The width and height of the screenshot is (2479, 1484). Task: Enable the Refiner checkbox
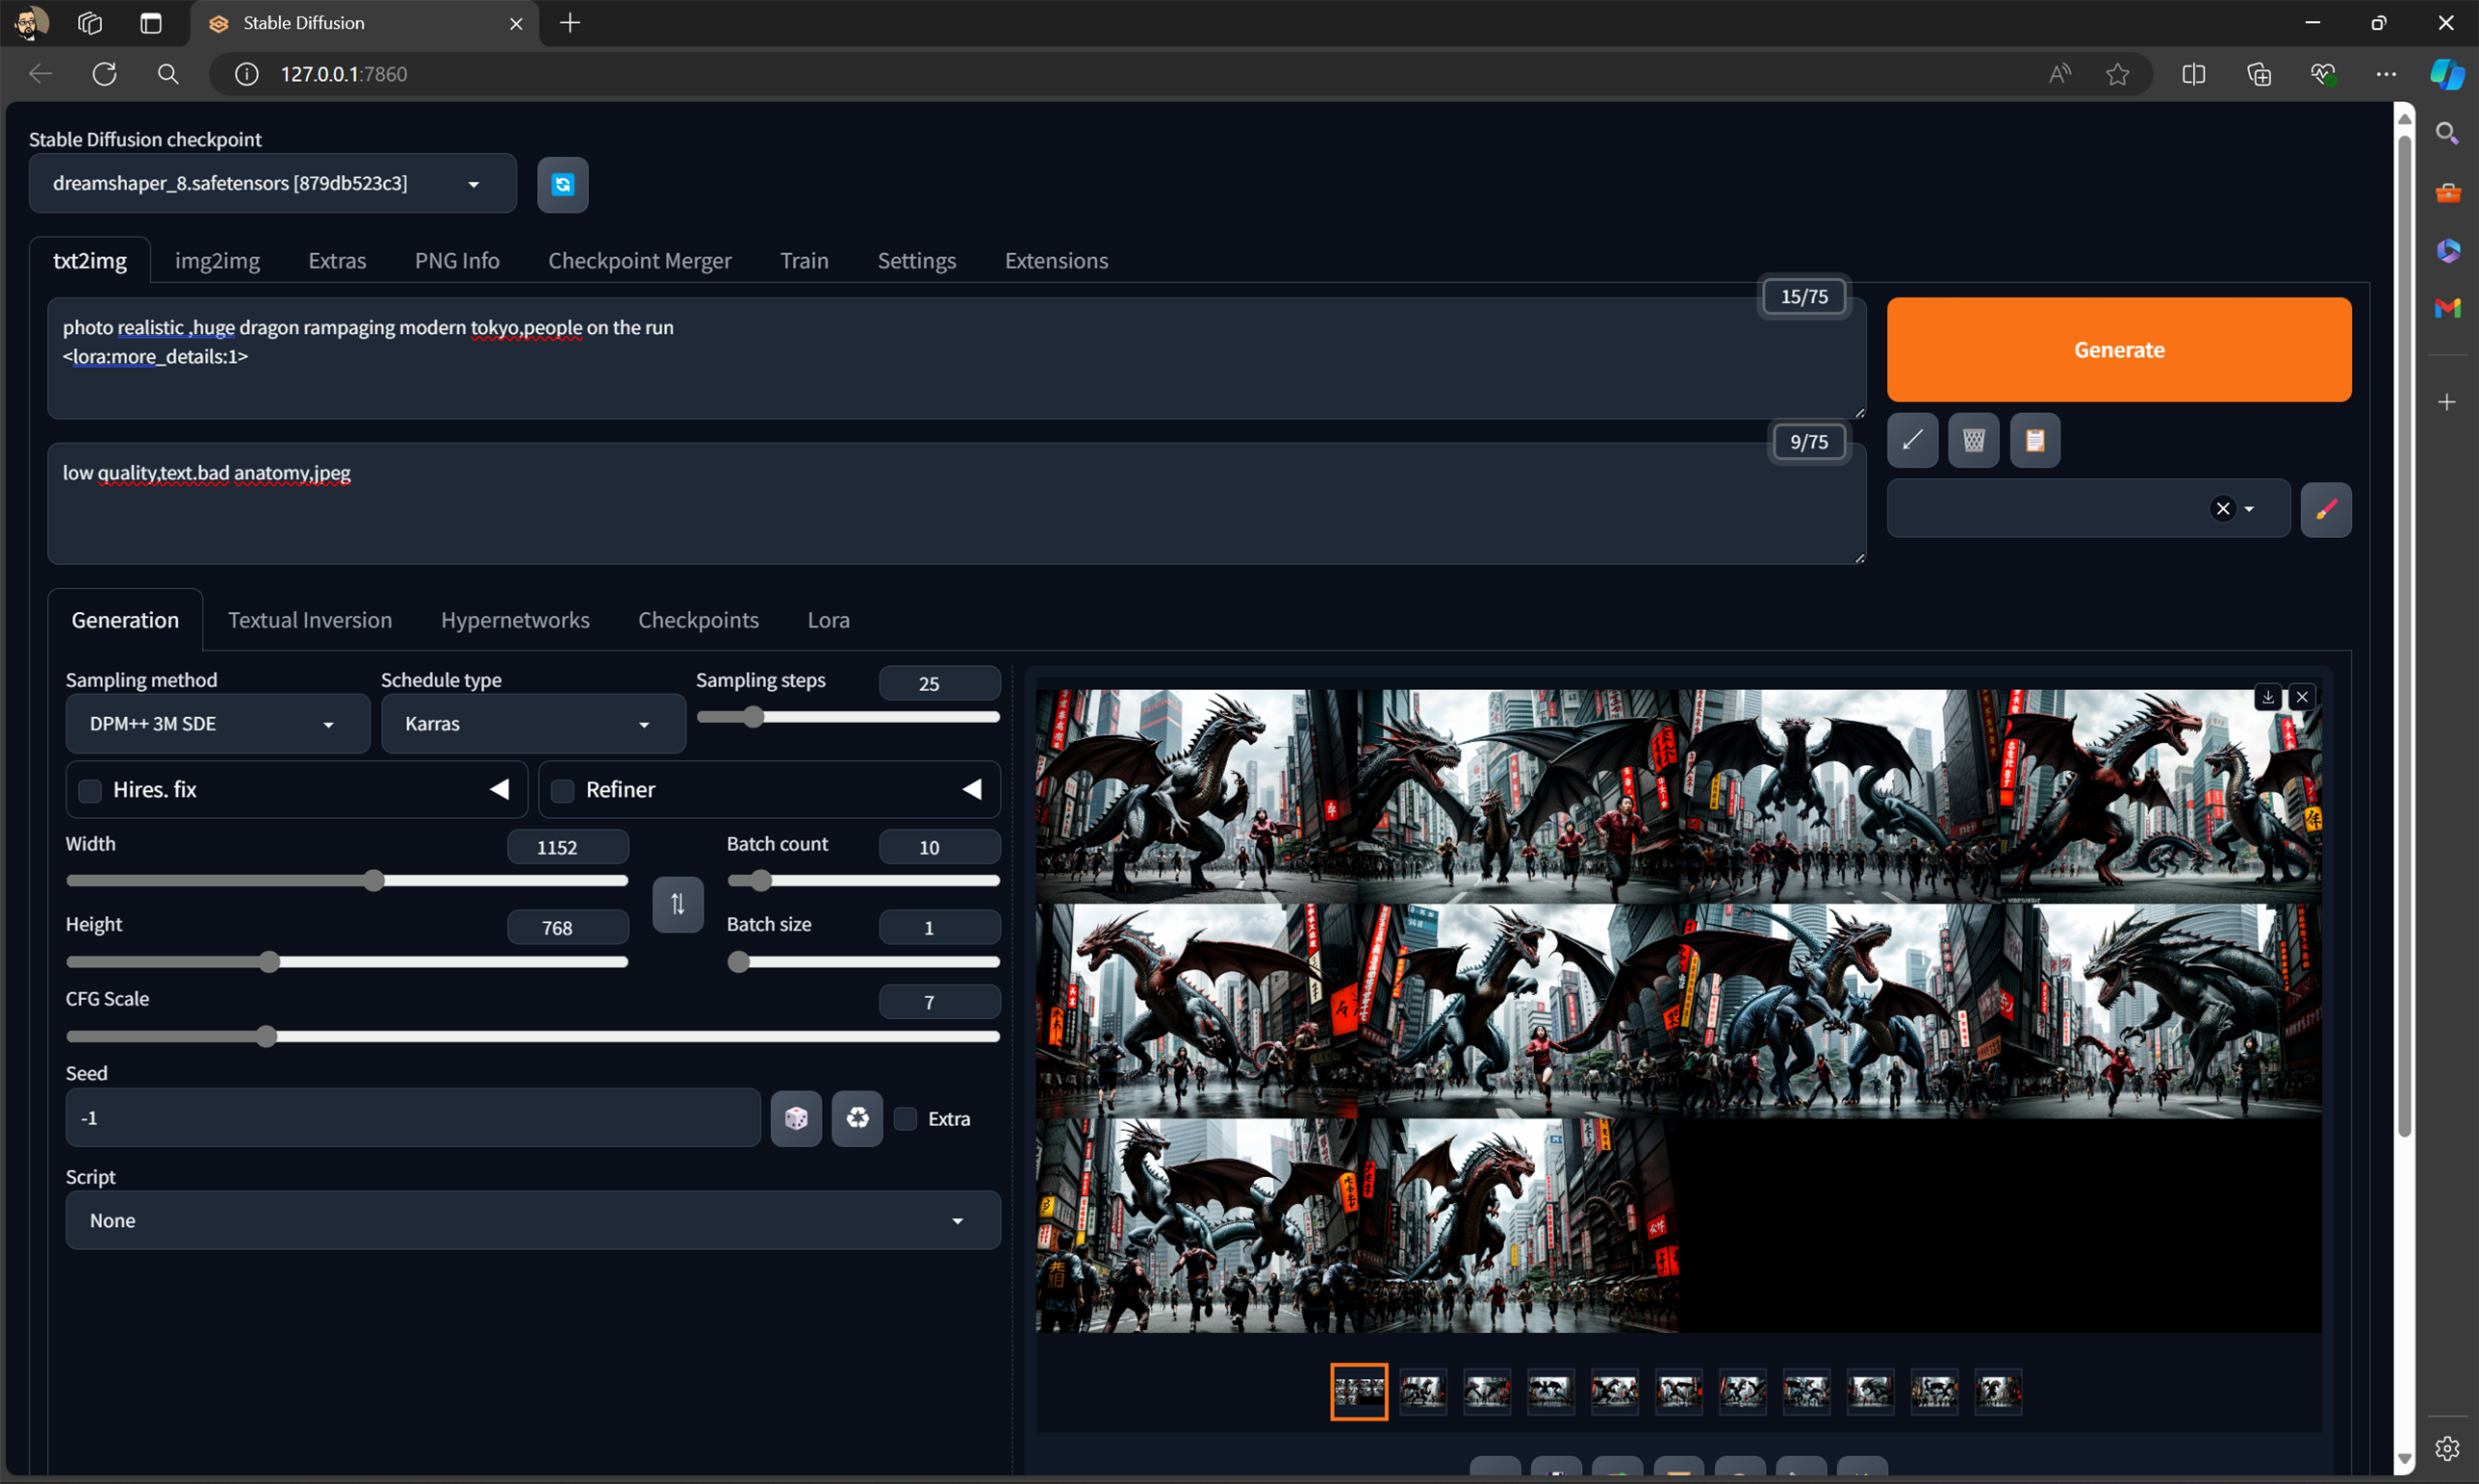coord(563,790)
